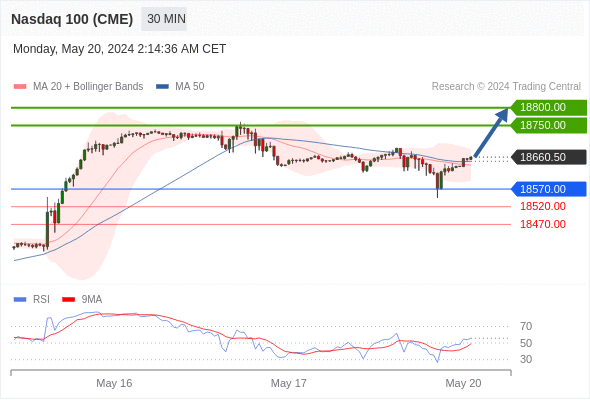The width and height of the screenshot is (590, 400).
Task: Click the 18660.50 current price tag
Action: (549, 157)
